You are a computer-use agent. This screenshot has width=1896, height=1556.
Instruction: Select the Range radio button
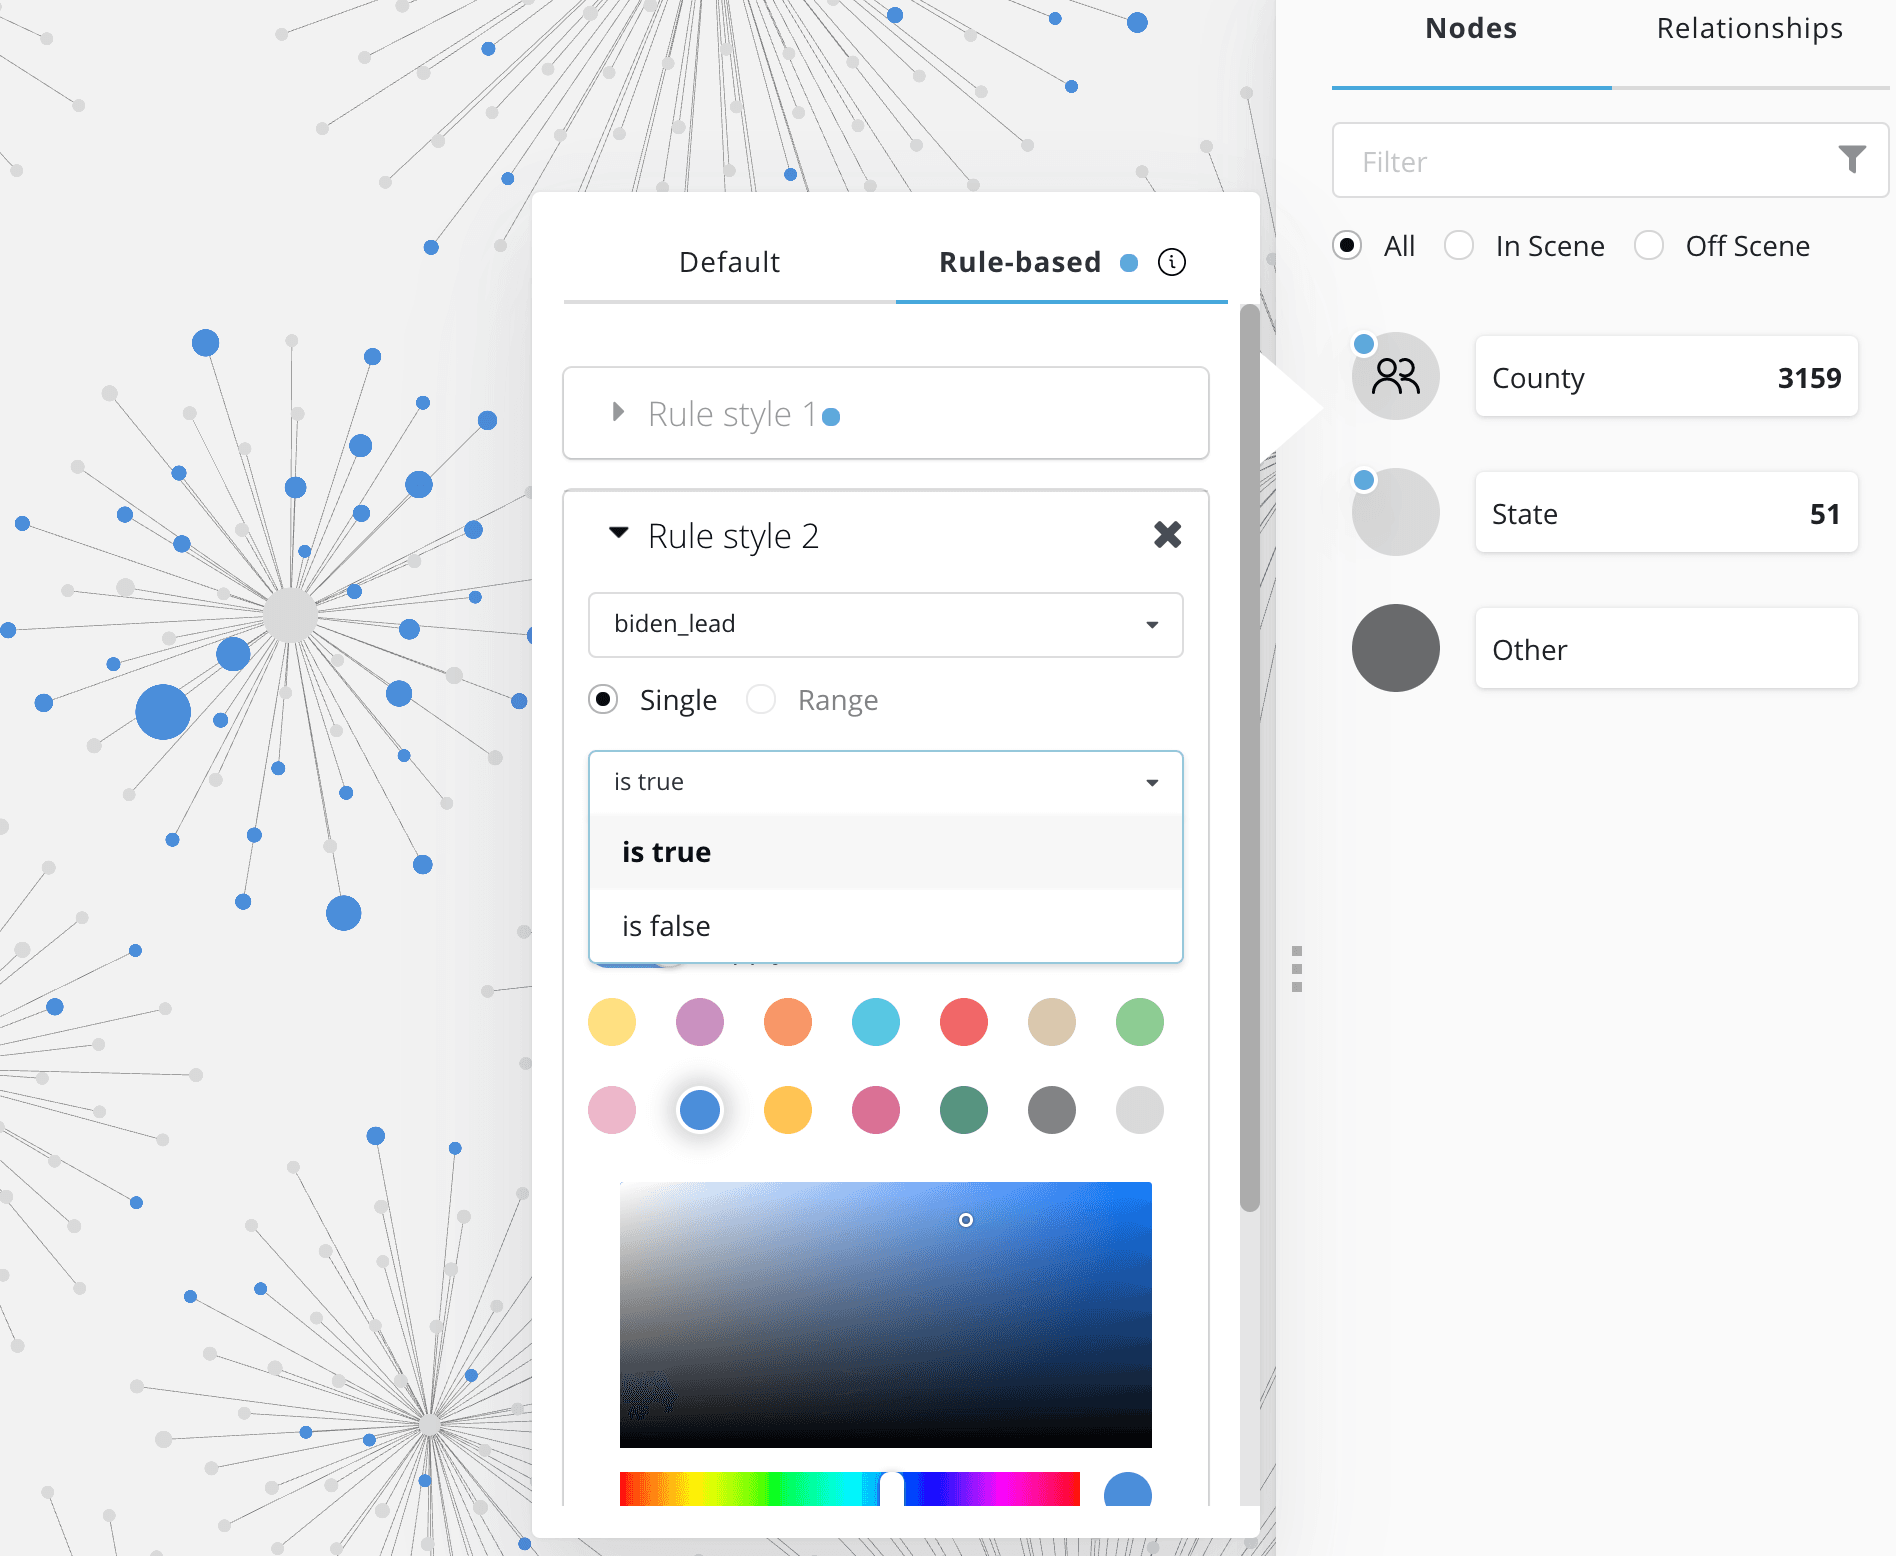click(761, 700)
